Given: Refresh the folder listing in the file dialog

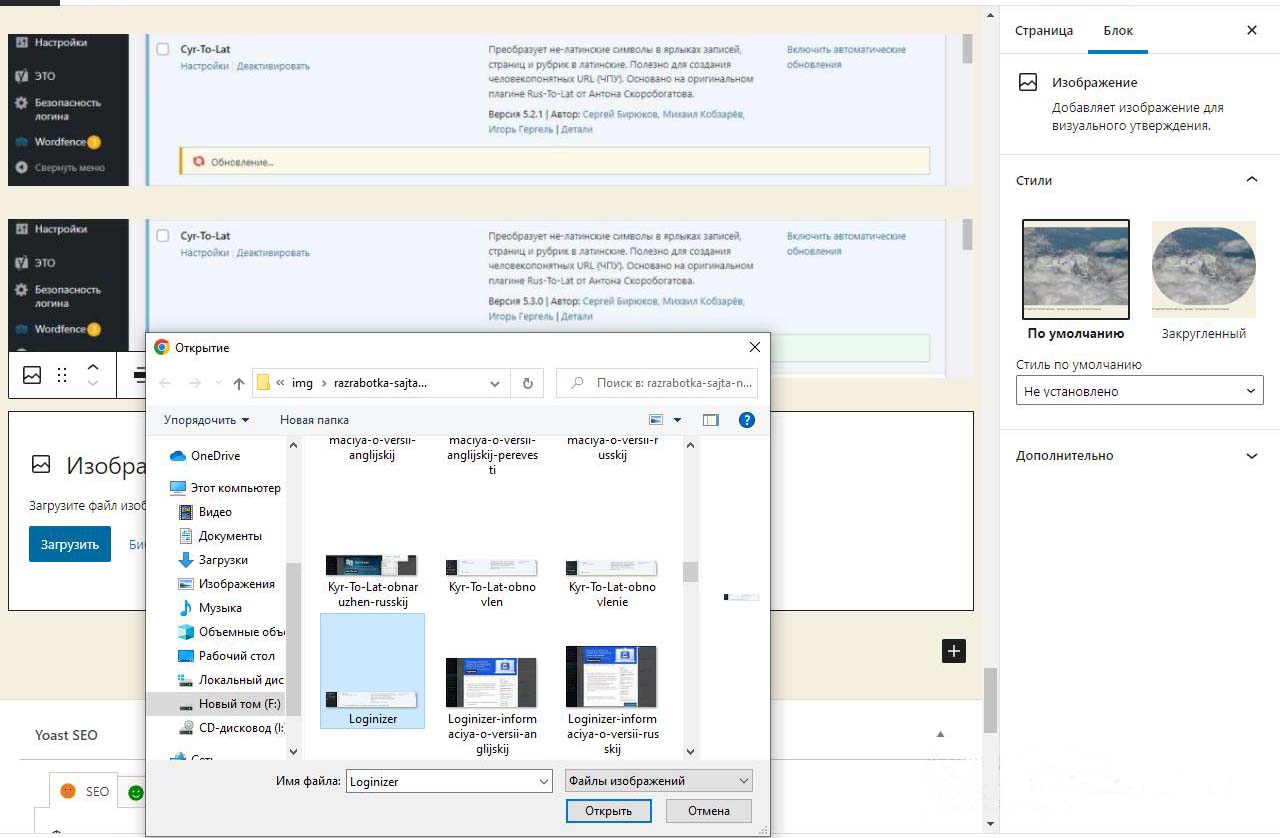Looking at the screenshot, I should [x=527, y=383].
